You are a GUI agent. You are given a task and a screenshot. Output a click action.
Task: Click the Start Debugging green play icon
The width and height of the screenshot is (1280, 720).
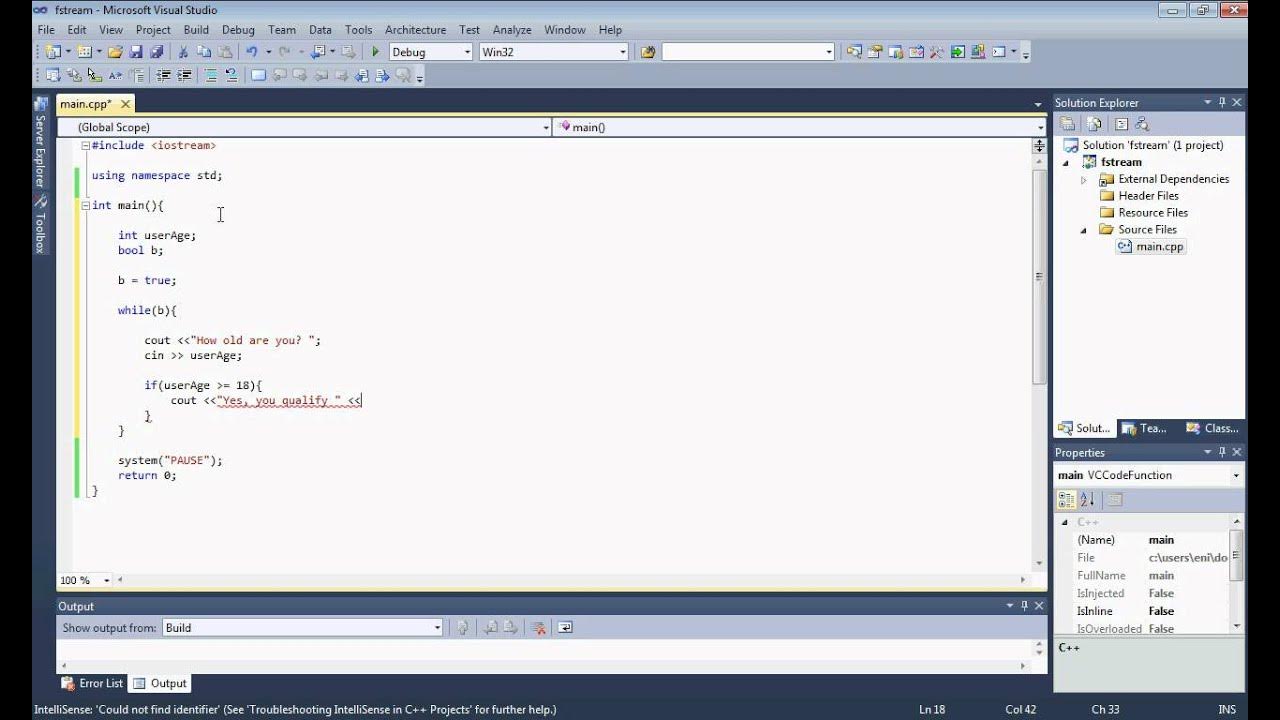click(375, 52)
